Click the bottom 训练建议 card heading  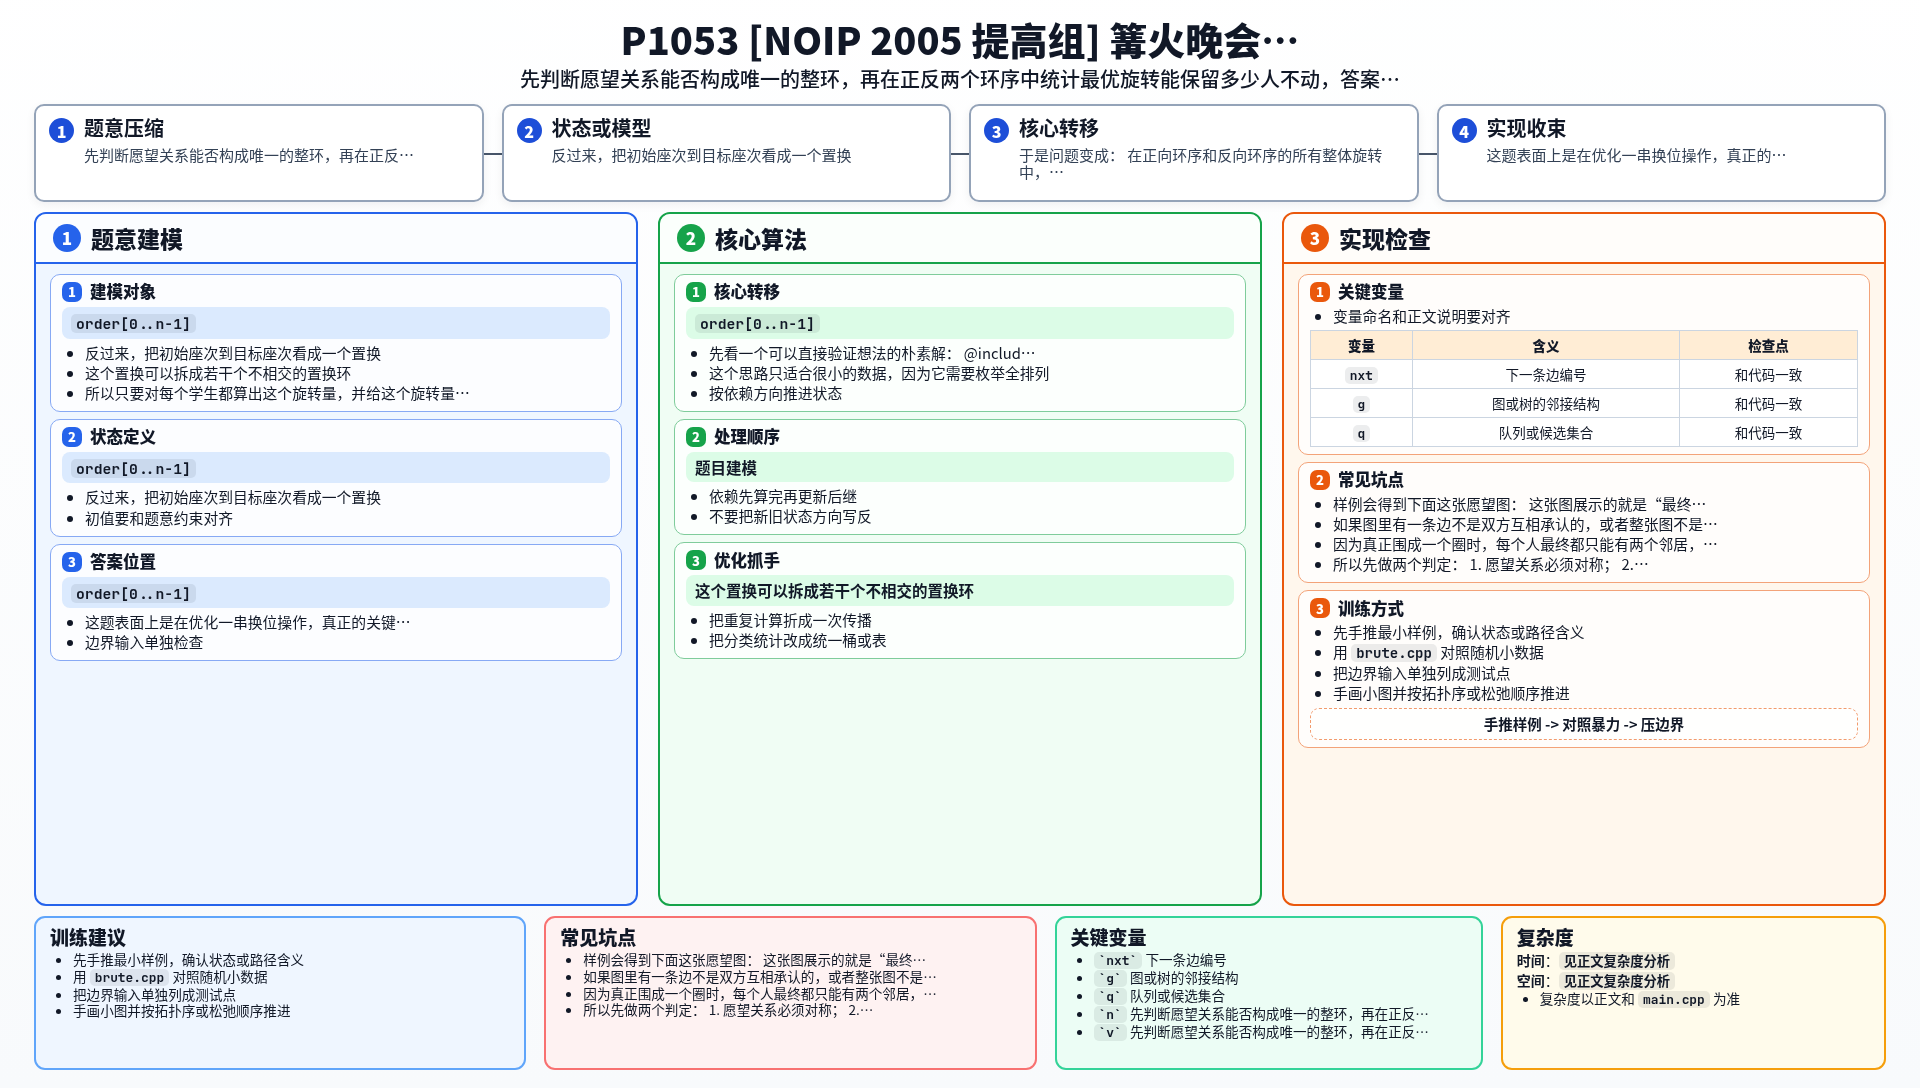(88, 938)
